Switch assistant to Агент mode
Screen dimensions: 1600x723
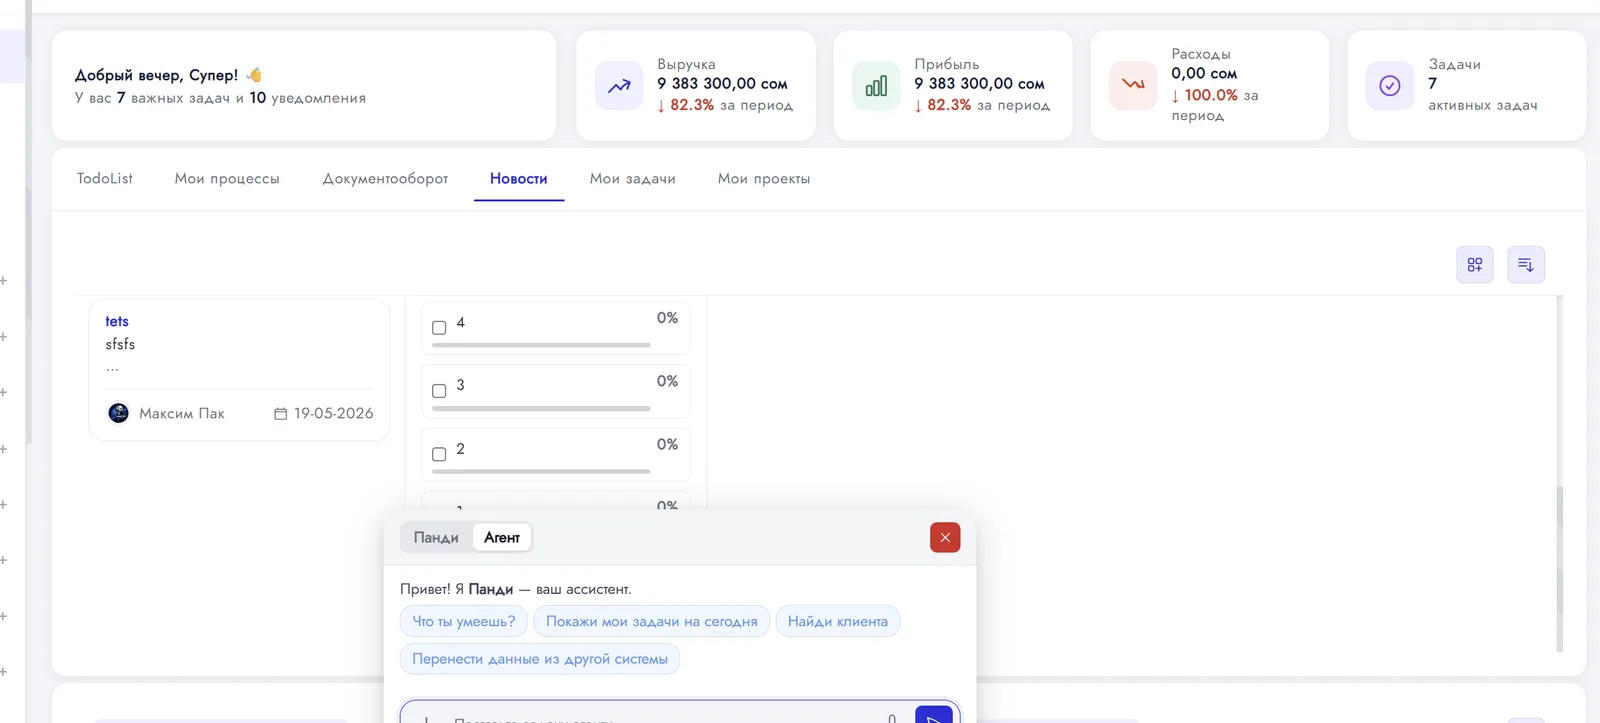502,538
